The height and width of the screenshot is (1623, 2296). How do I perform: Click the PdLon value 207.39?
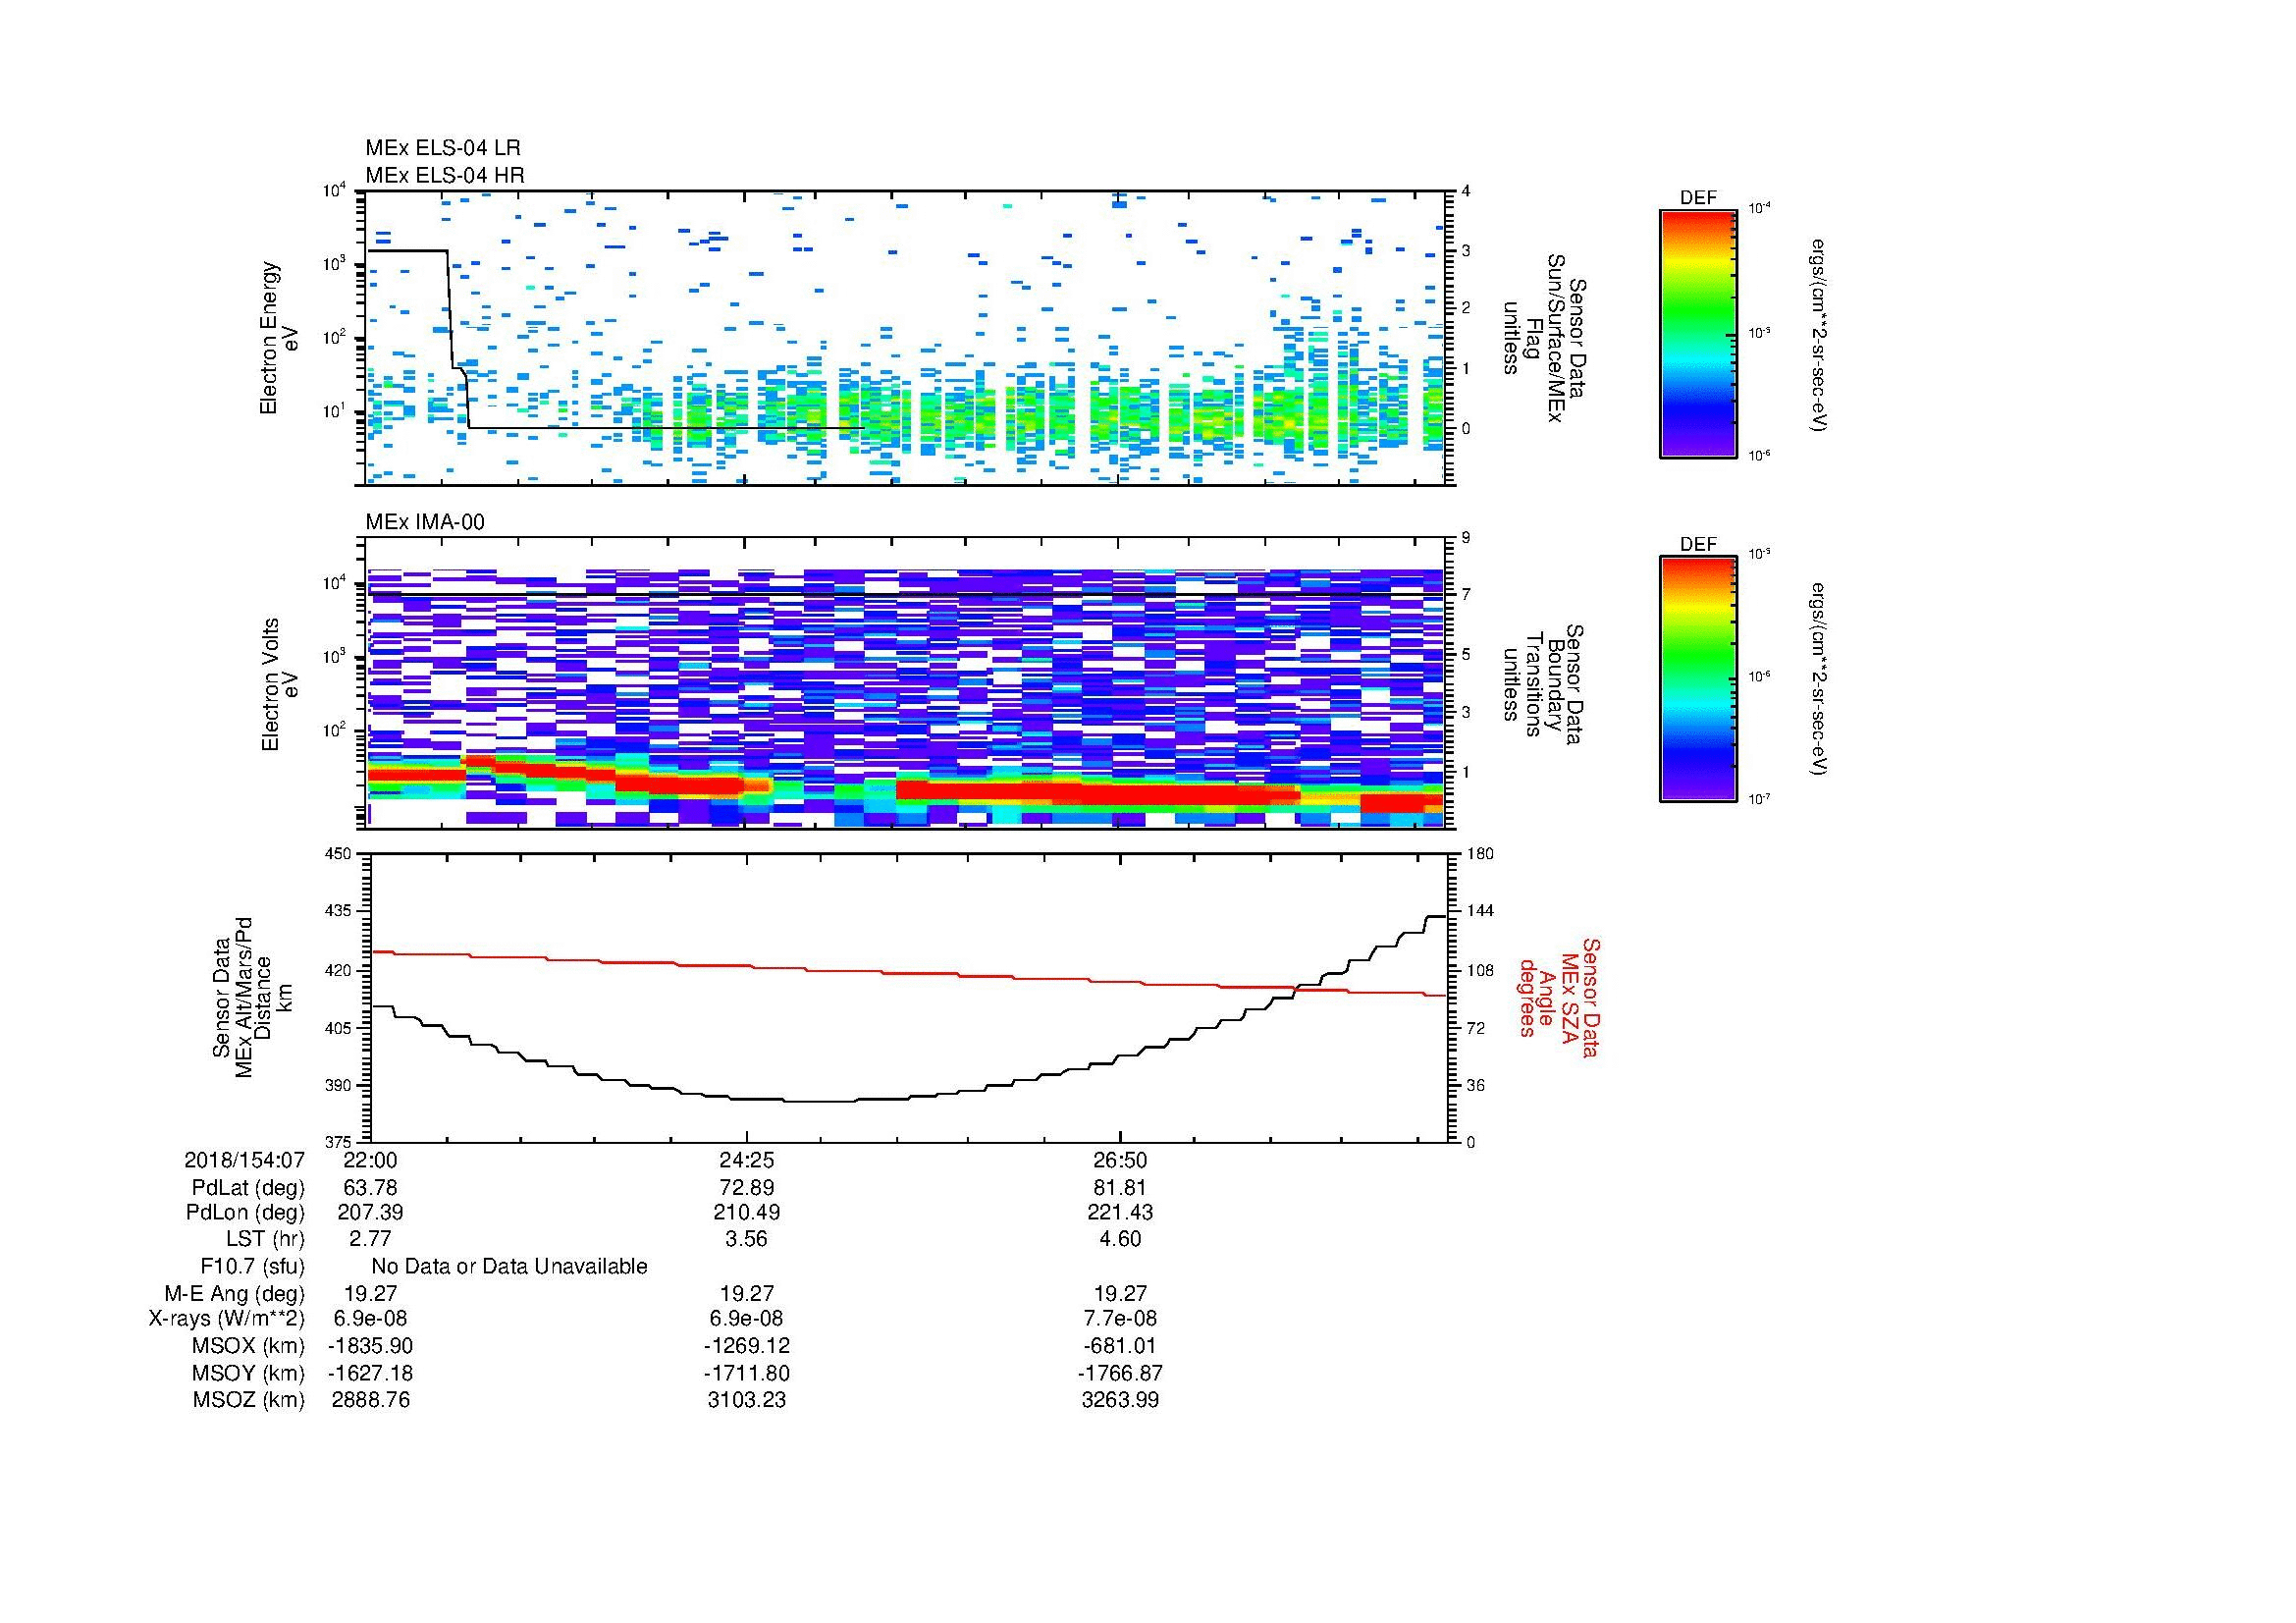coord(370,1212)
